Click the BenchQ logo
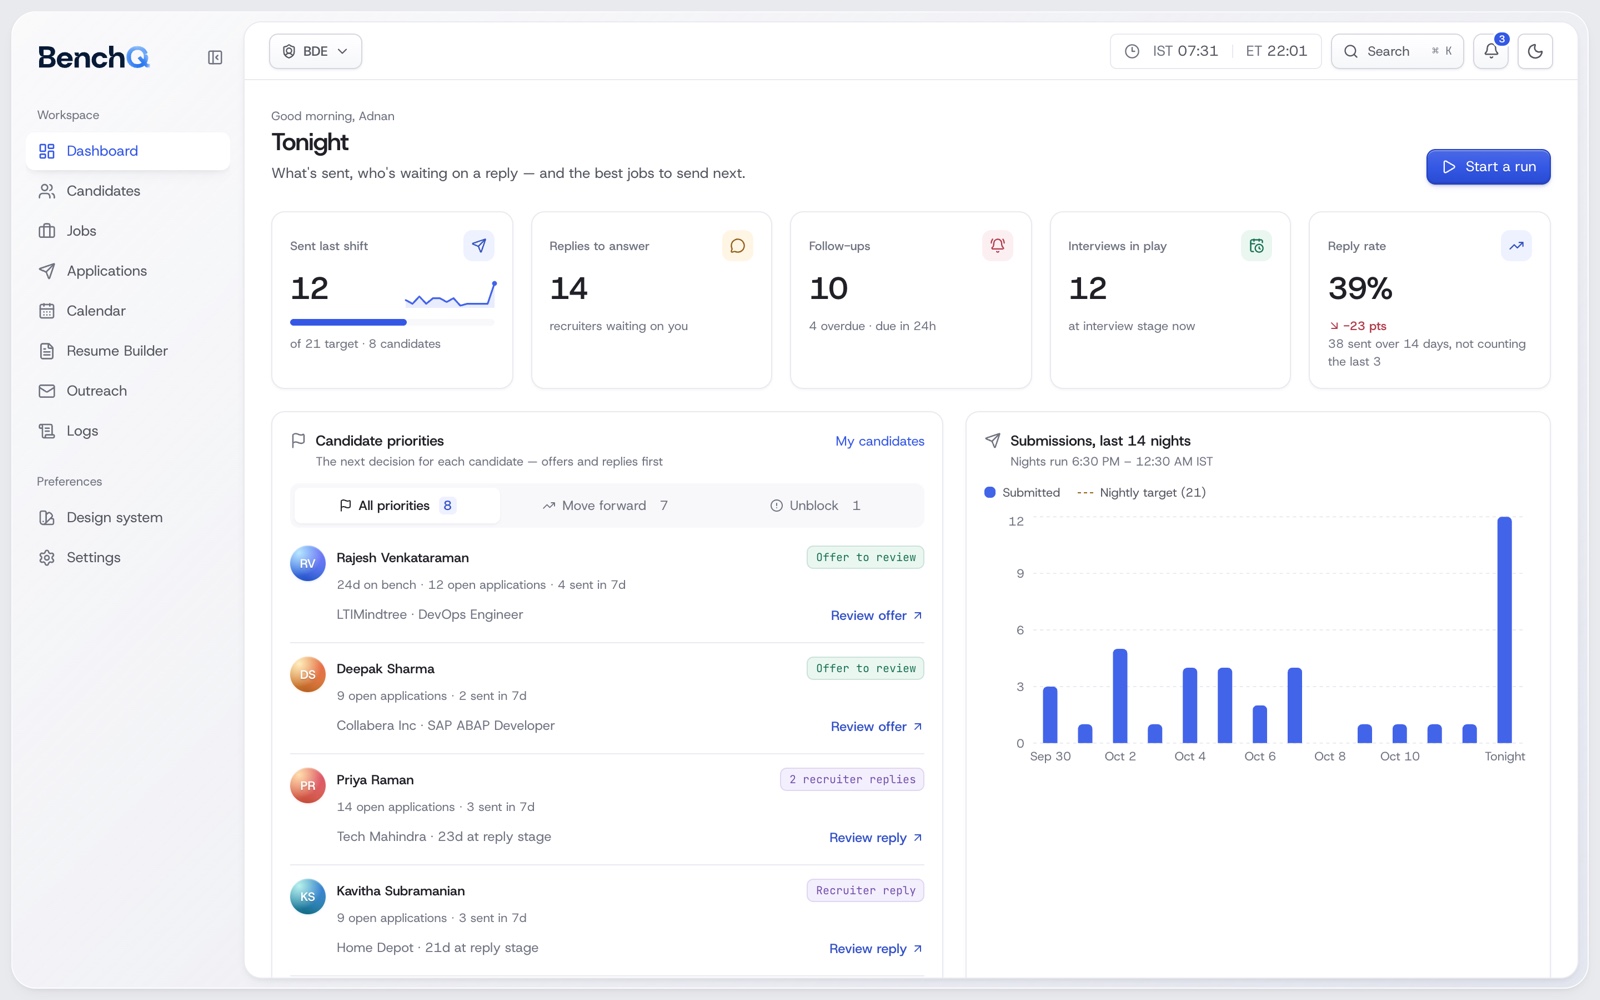Image resolution: width=1600 pixels, height=1000 pixels. (x=94, y=58)
